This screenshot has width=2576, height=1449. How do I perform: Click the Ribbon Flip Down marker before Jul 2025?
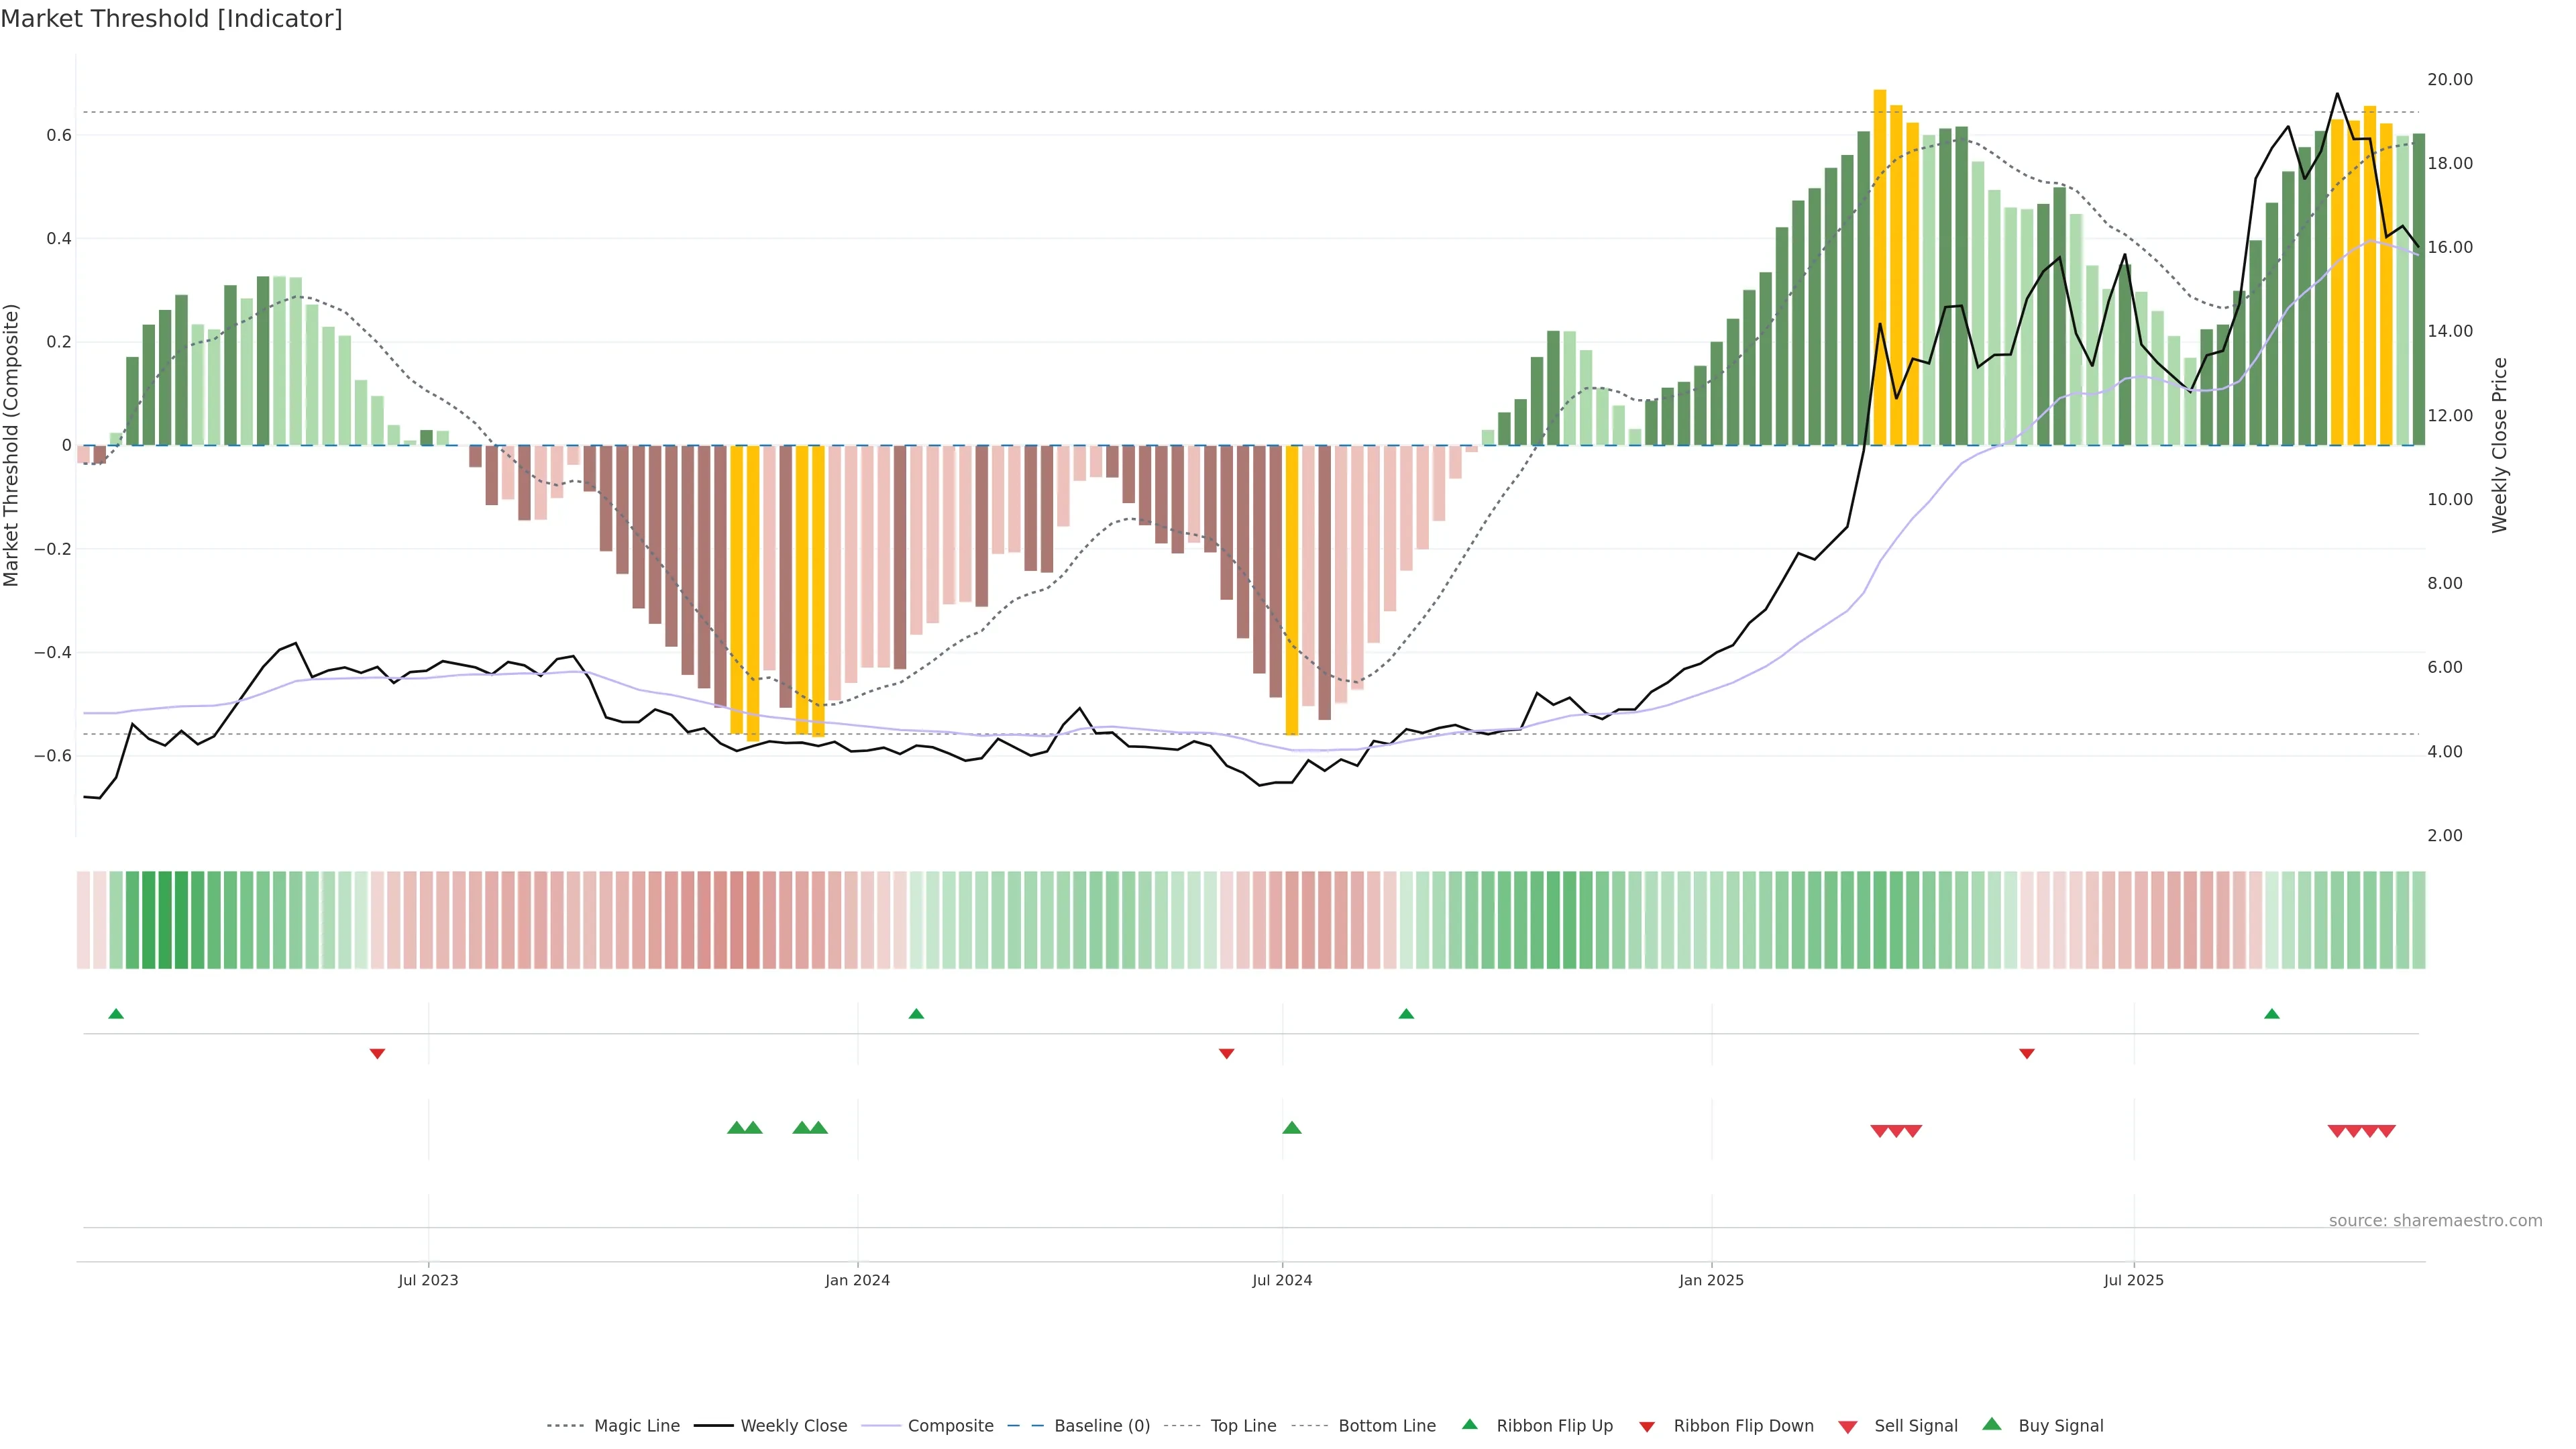[2026, 1054]
